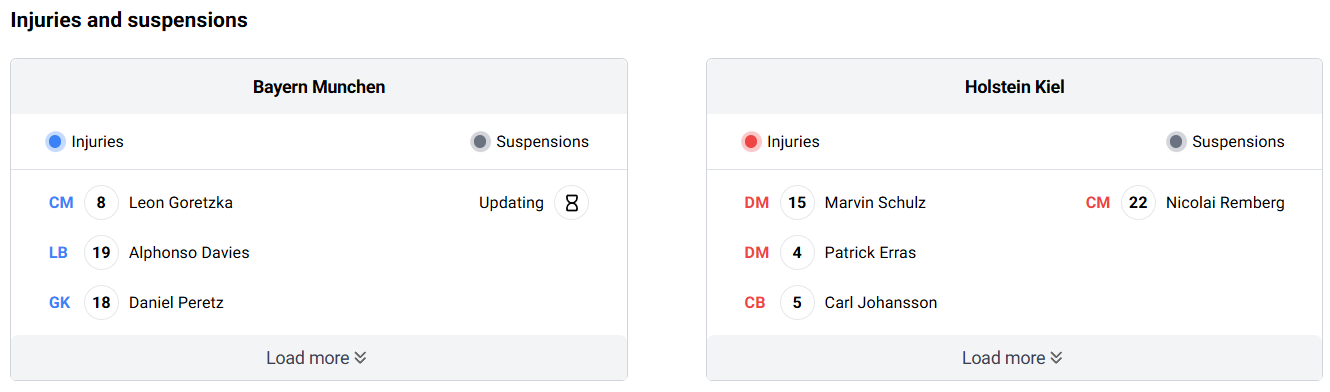This screenshot has width=1330, height=392.
Task: Click the hourglass Updating icon
Action: coord(571,203)
